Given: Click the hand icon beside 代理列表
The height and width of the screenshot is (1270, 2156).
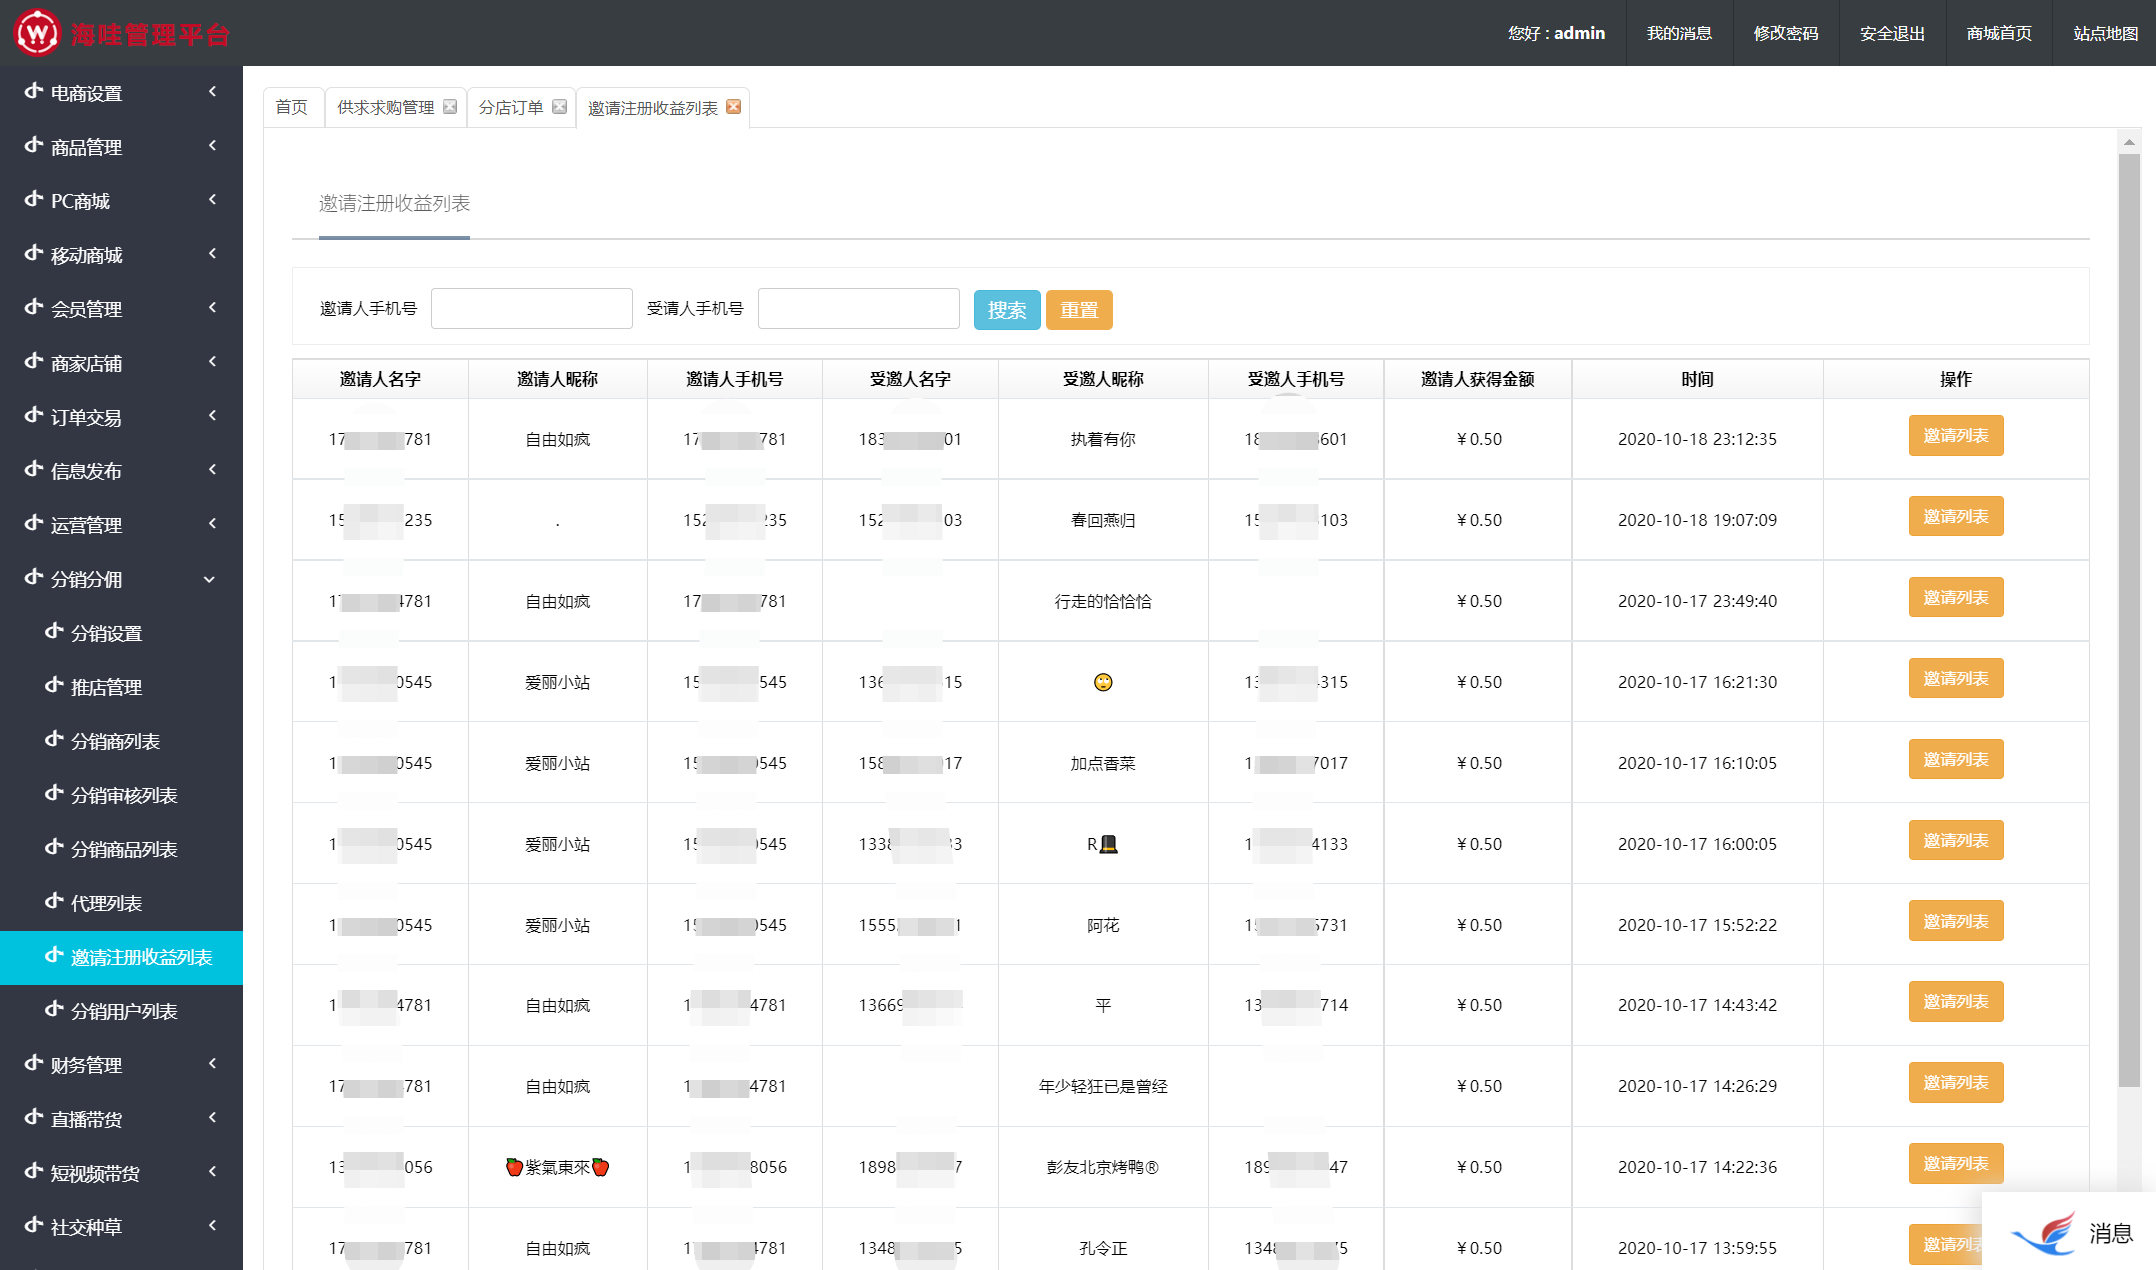Looking at the screenshot, I should coord(54,901).
